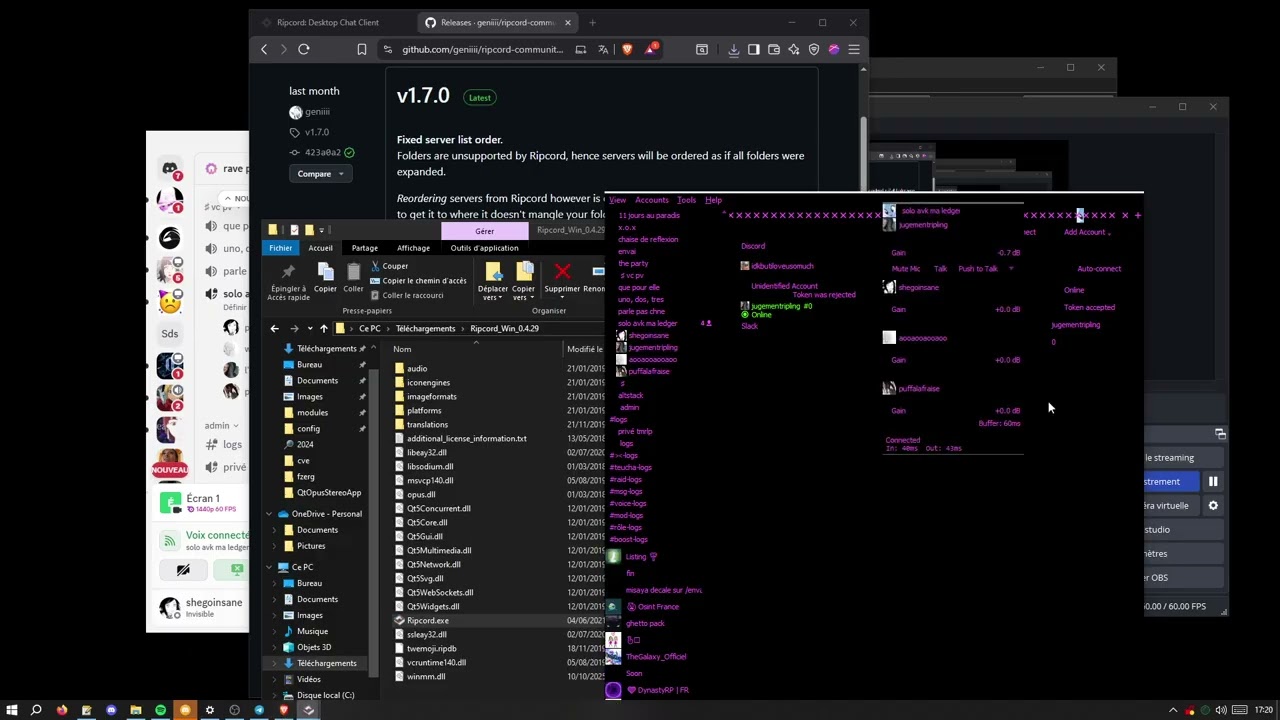Open taskbar search icon

pos(36,710)
